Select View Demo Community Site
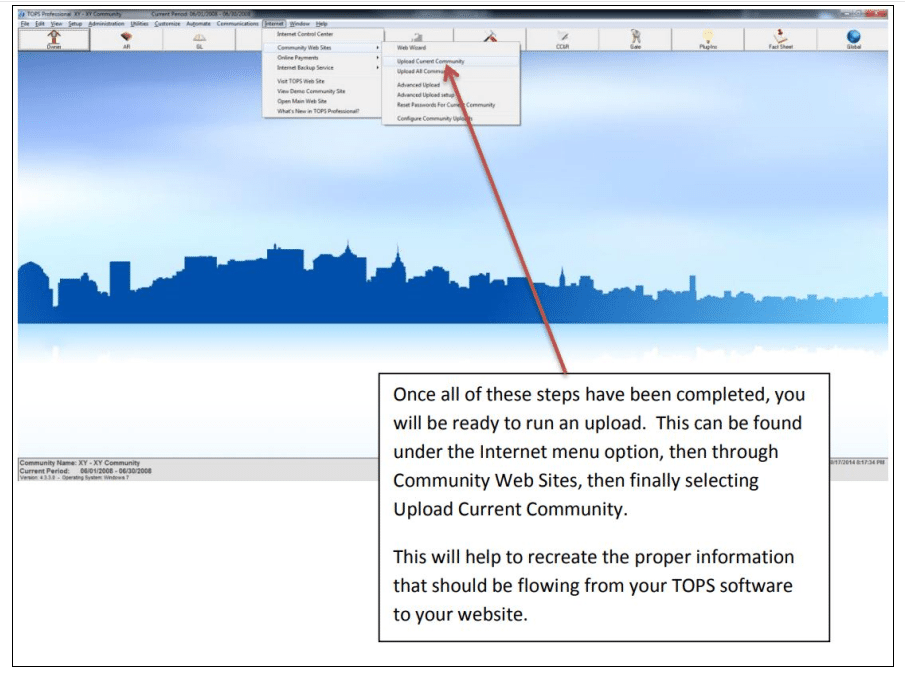The width and height of the screenshot is (905, 674). coord(323,91)
